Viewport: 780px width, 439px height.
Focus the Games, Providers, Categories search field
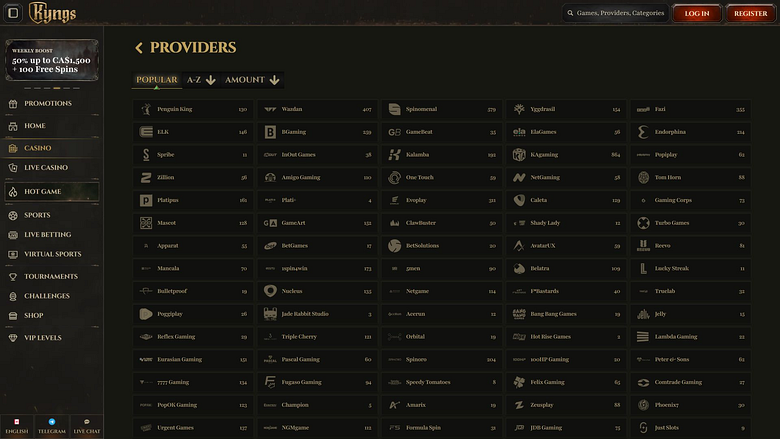pos(616,13)
